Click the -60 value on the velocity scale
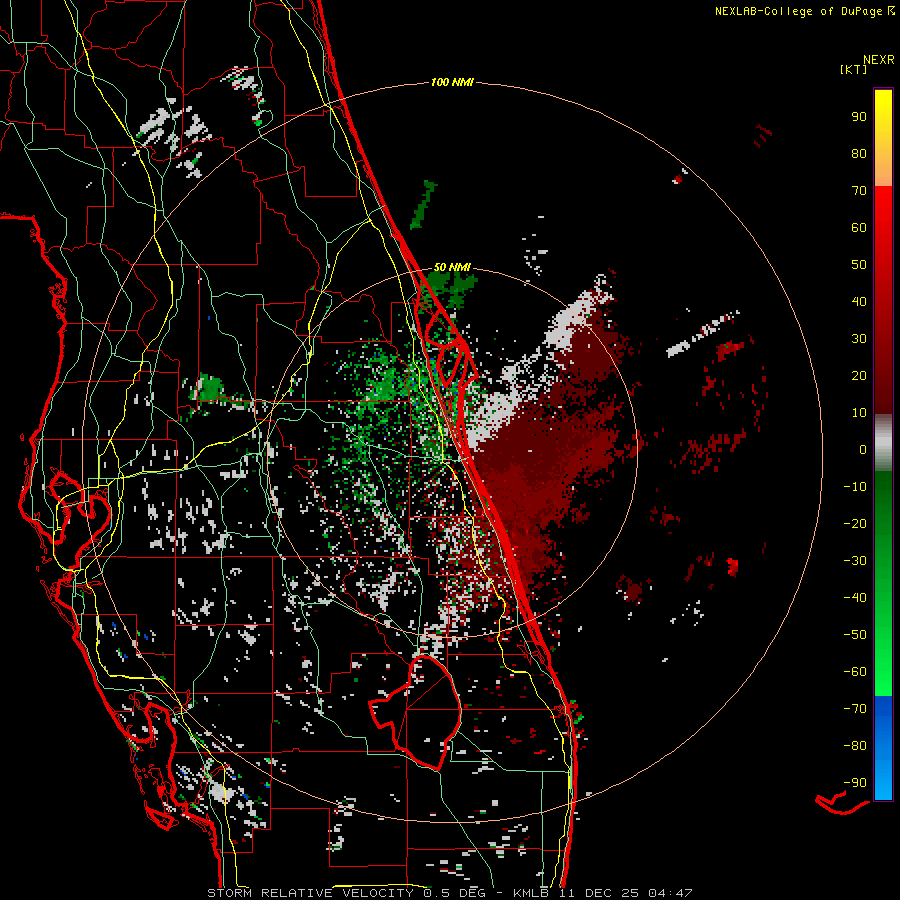900x900 pixels. click(x=855, y=672)
